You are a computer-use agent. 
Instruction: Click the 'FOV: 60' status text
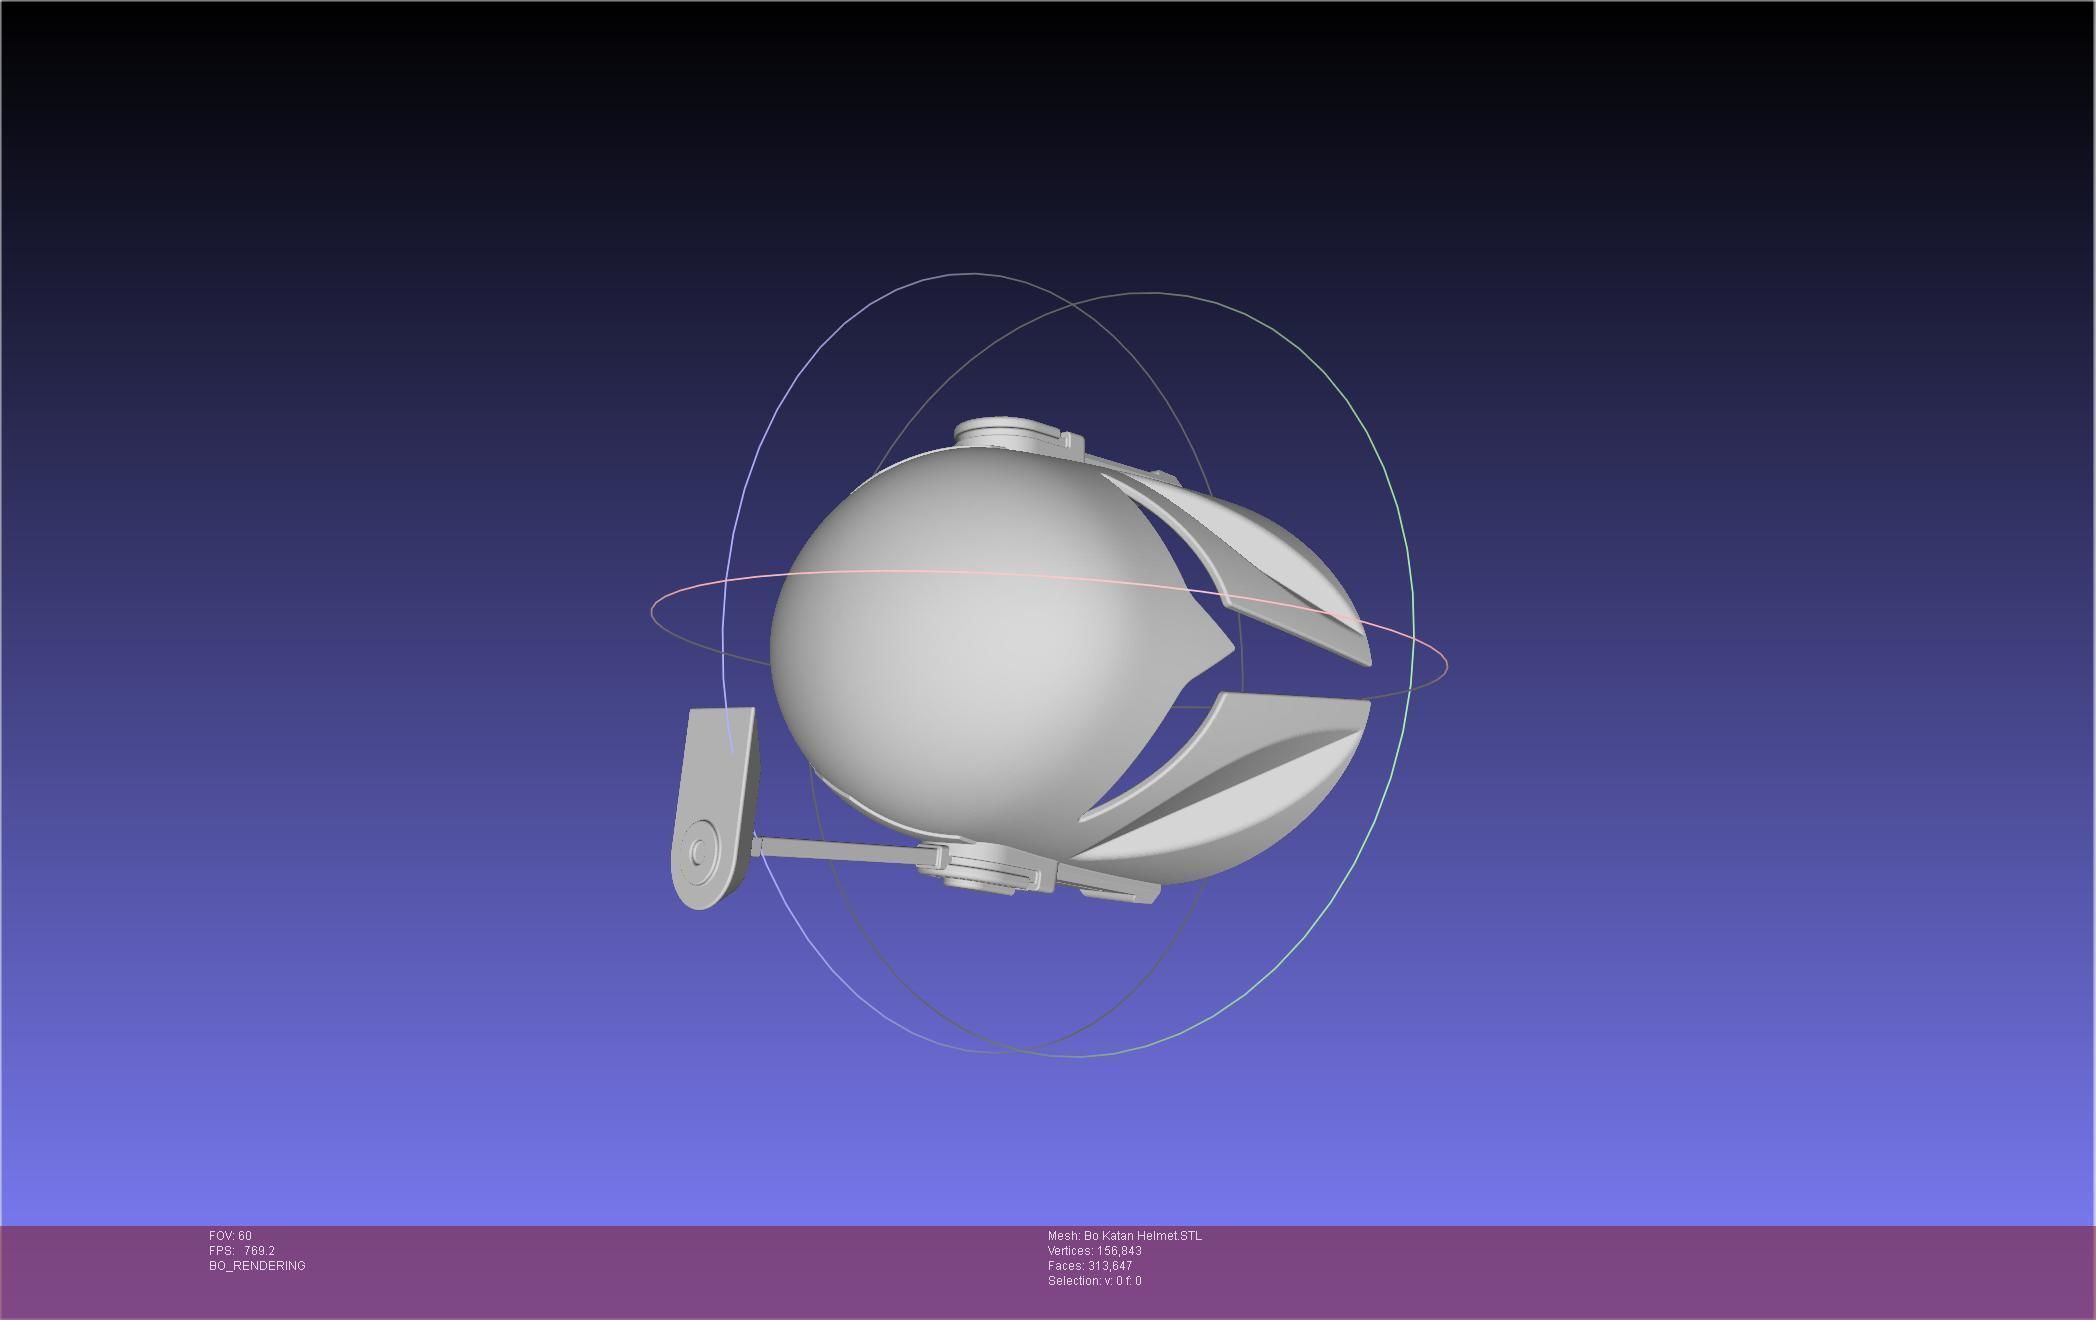point(230,1236)
